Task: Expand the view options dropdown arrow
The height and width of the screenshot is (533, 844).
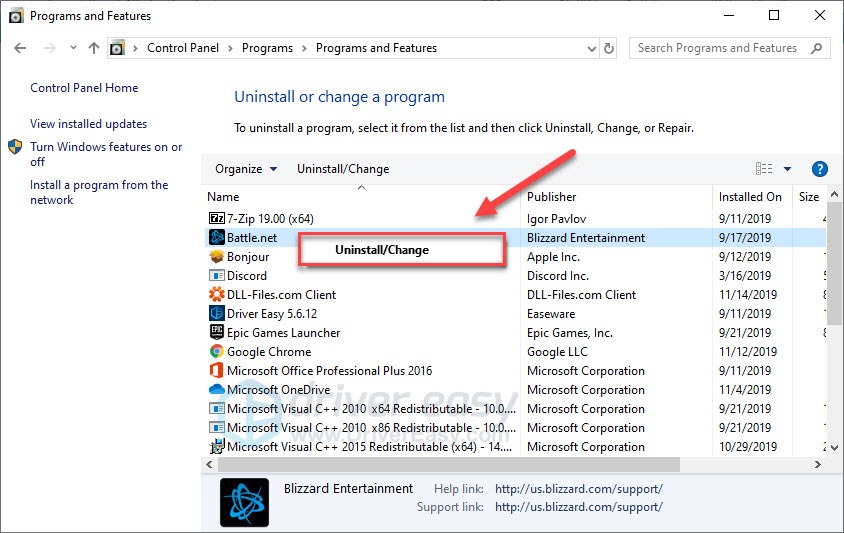Action: pyautogui.click(x=787, y=169)
